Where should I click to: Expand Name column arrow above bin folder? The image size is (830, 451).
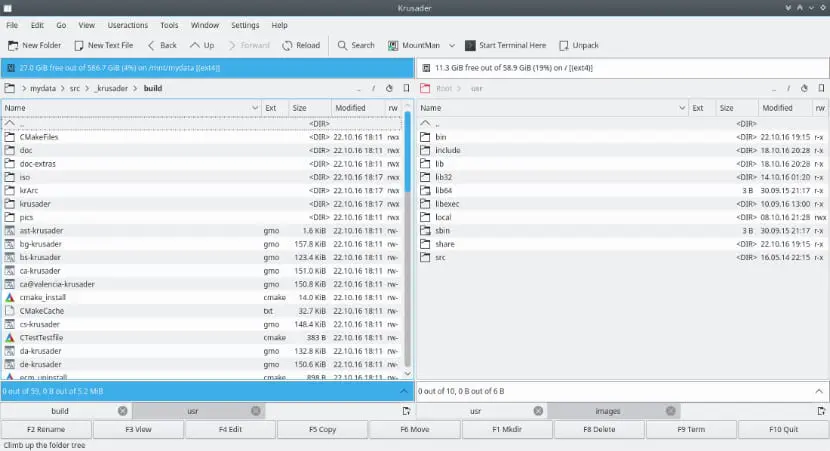tap(682, 108)
